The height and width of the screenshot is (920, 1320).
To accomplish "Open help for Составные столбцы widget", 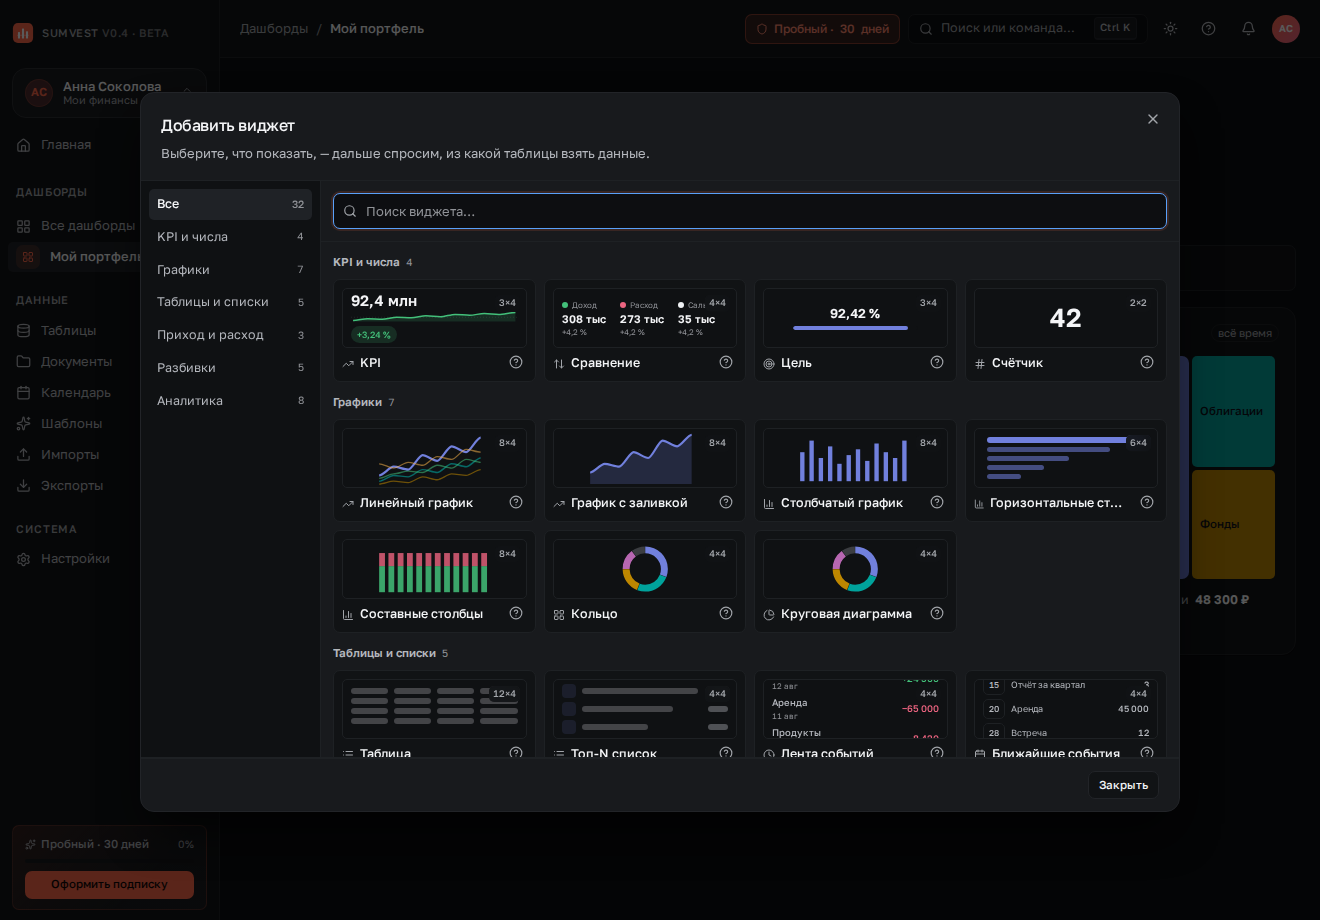I will click(516, 613).
